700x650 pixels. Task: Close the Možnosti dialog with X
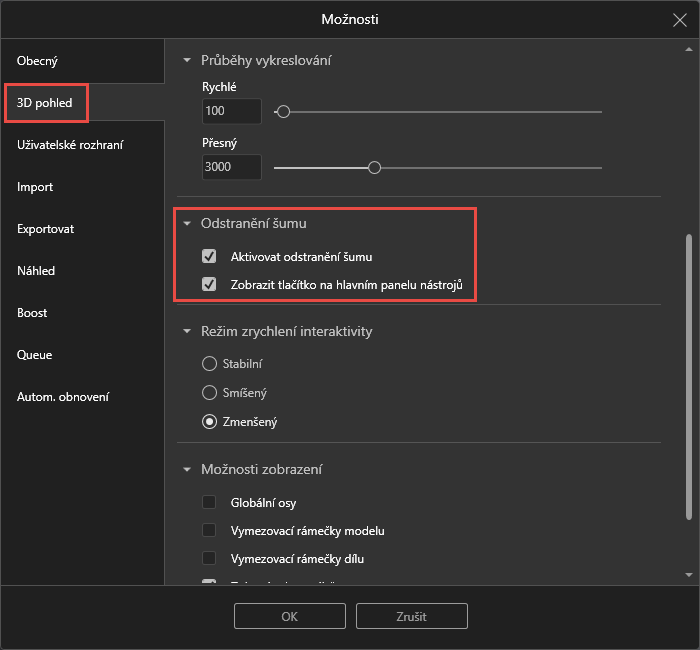679,19
